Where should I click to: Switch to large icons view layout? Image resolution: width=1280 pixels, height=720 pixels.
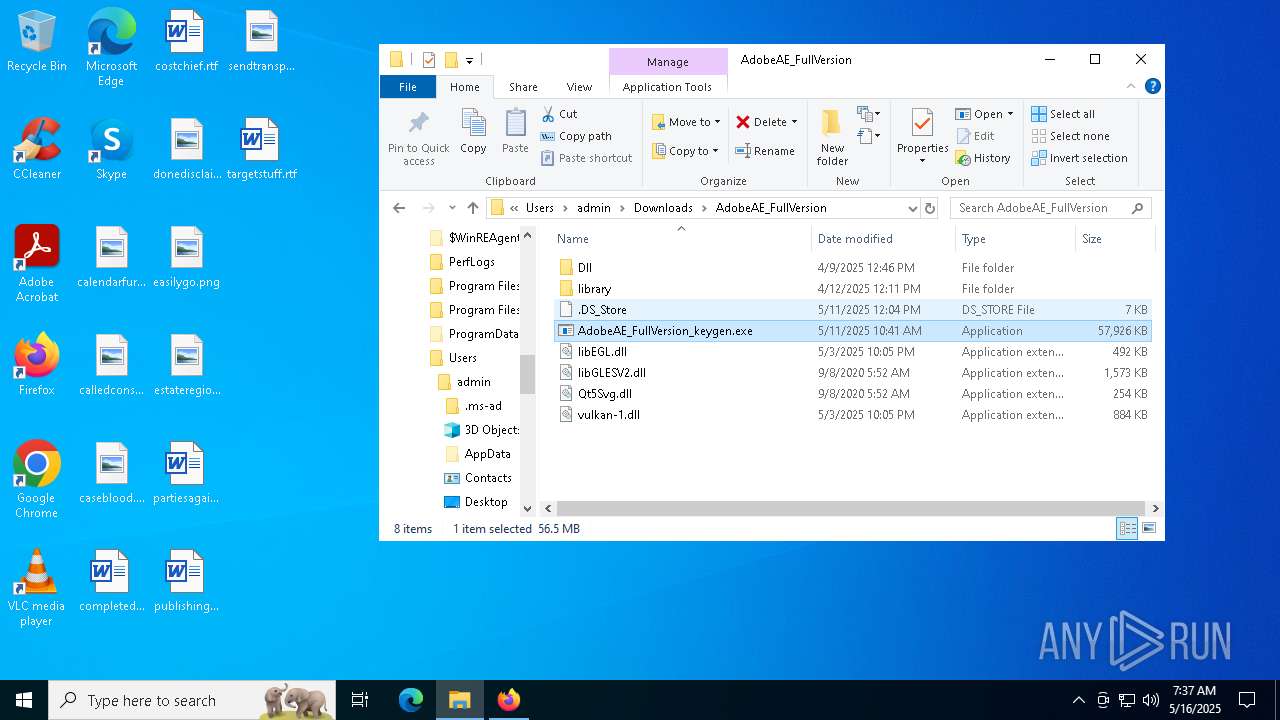1149,528
